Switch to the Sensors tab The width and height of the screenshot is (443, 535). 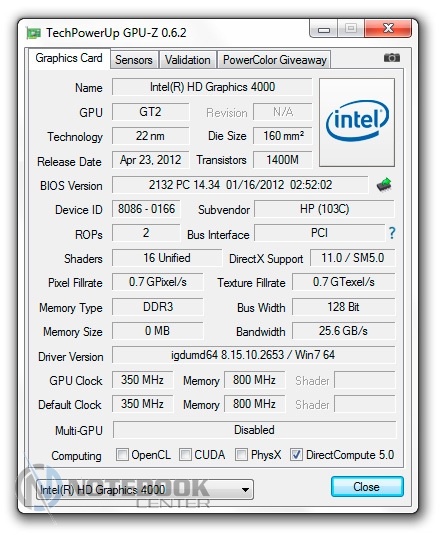point(134,60)
